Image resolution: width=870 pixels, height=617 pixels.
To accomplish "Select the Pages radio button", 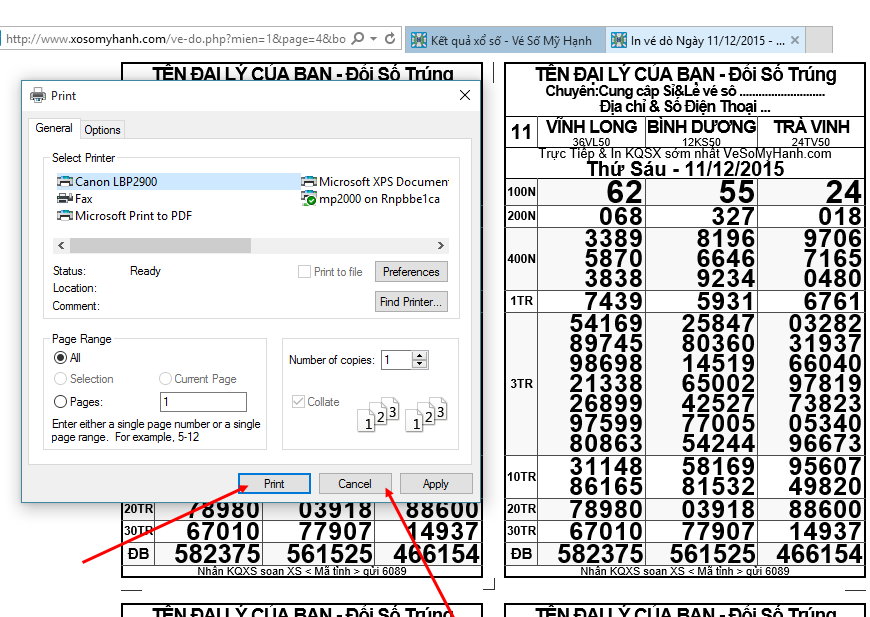I will click(x=60, y=402).
